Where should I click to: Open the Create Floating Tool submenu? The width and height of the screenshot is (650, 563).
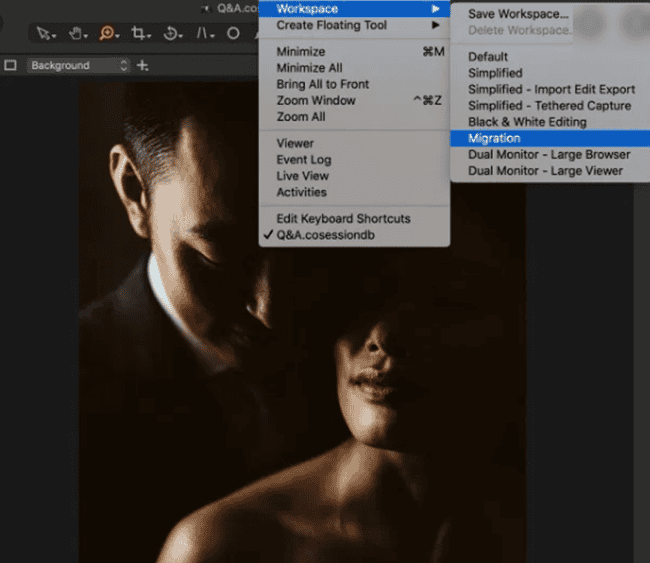tap(354, 25)
